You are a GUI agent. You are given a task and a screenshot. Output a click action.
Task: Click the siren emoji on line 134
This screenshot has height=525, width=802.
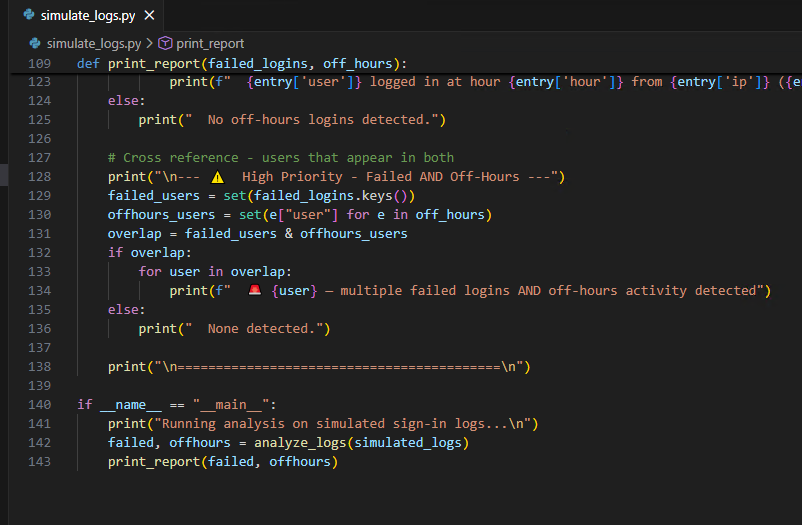[x=255, y=291]
